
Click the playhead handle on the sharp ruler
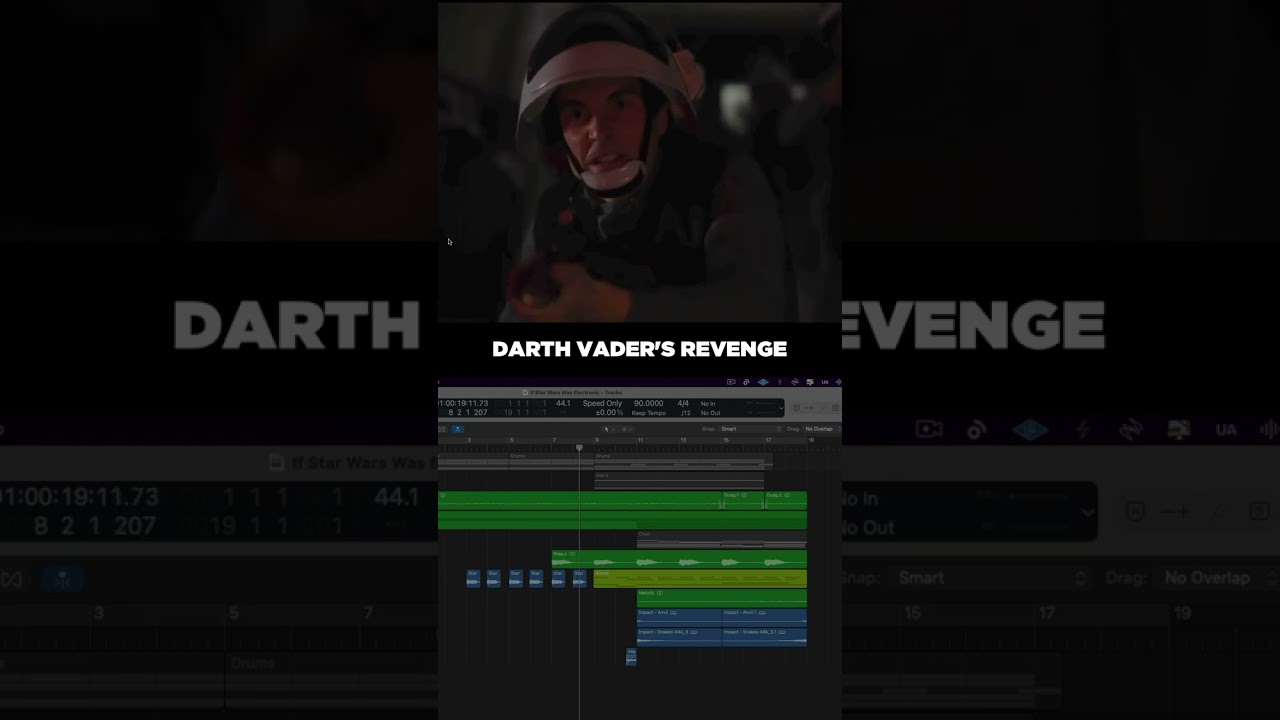pyautogui.click(x=579, y=448)
